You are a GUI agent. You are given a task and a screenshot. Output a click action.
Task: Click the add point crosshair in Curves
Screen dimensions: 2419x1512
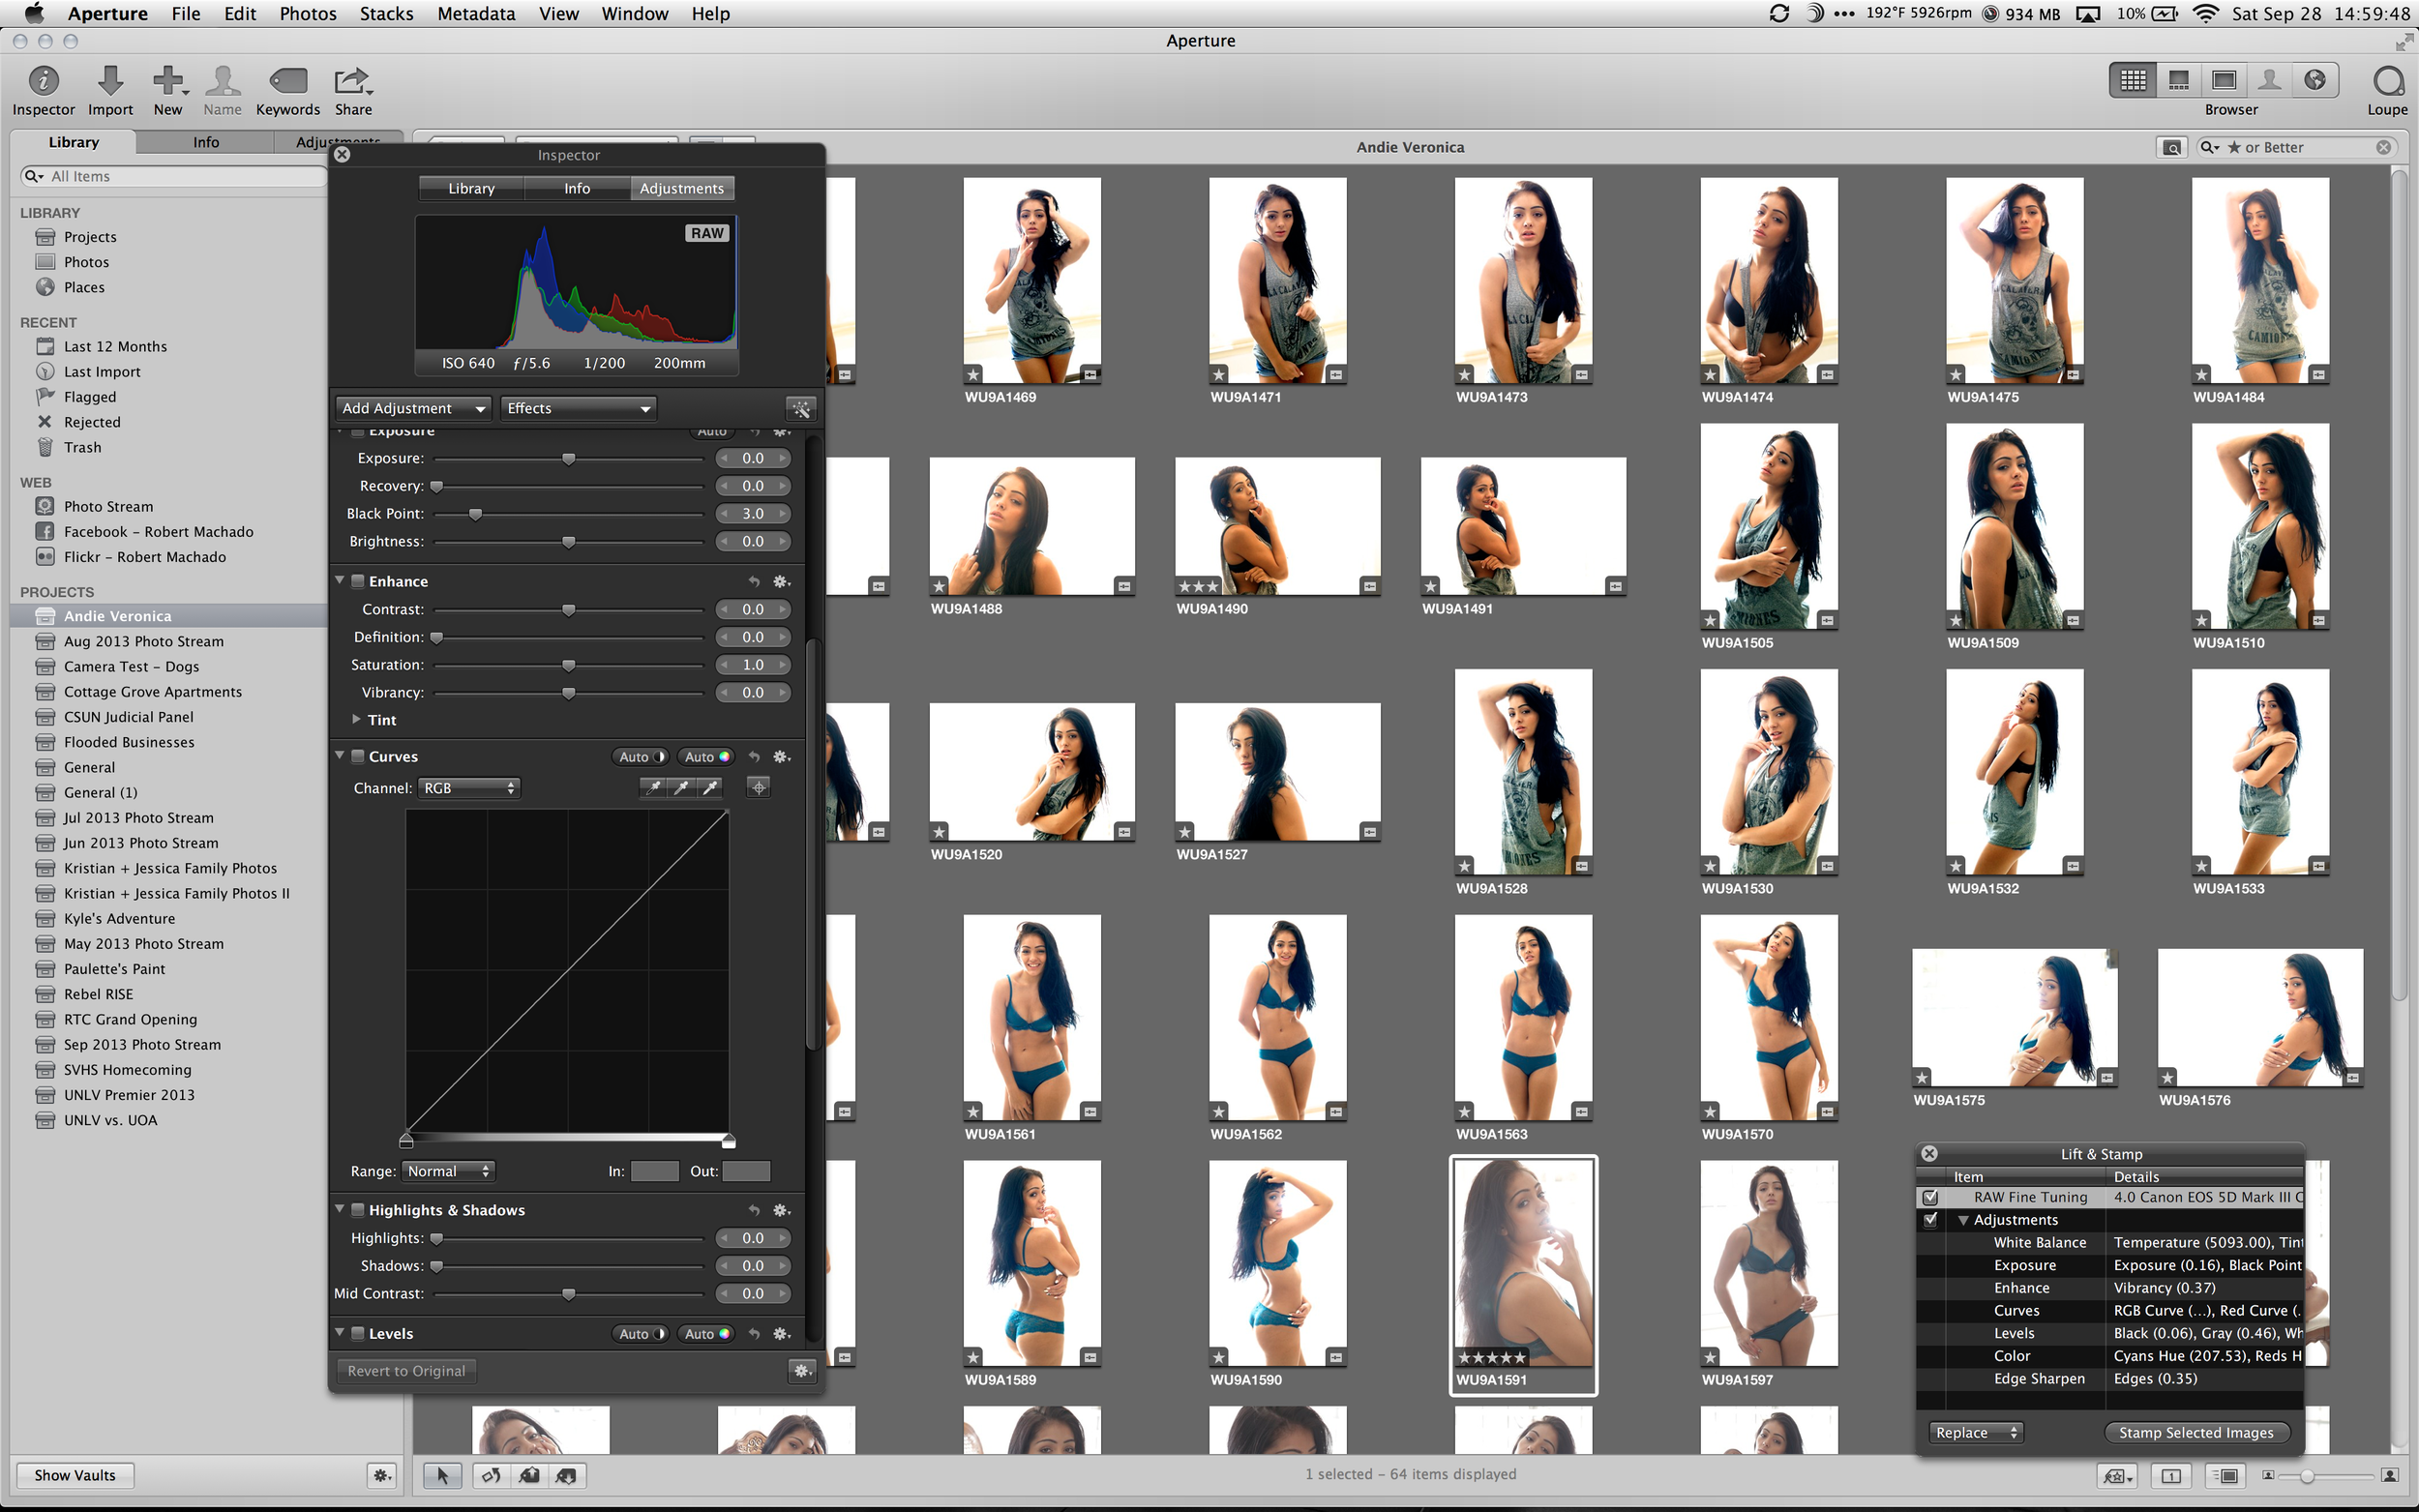click(x=759, y=788)
